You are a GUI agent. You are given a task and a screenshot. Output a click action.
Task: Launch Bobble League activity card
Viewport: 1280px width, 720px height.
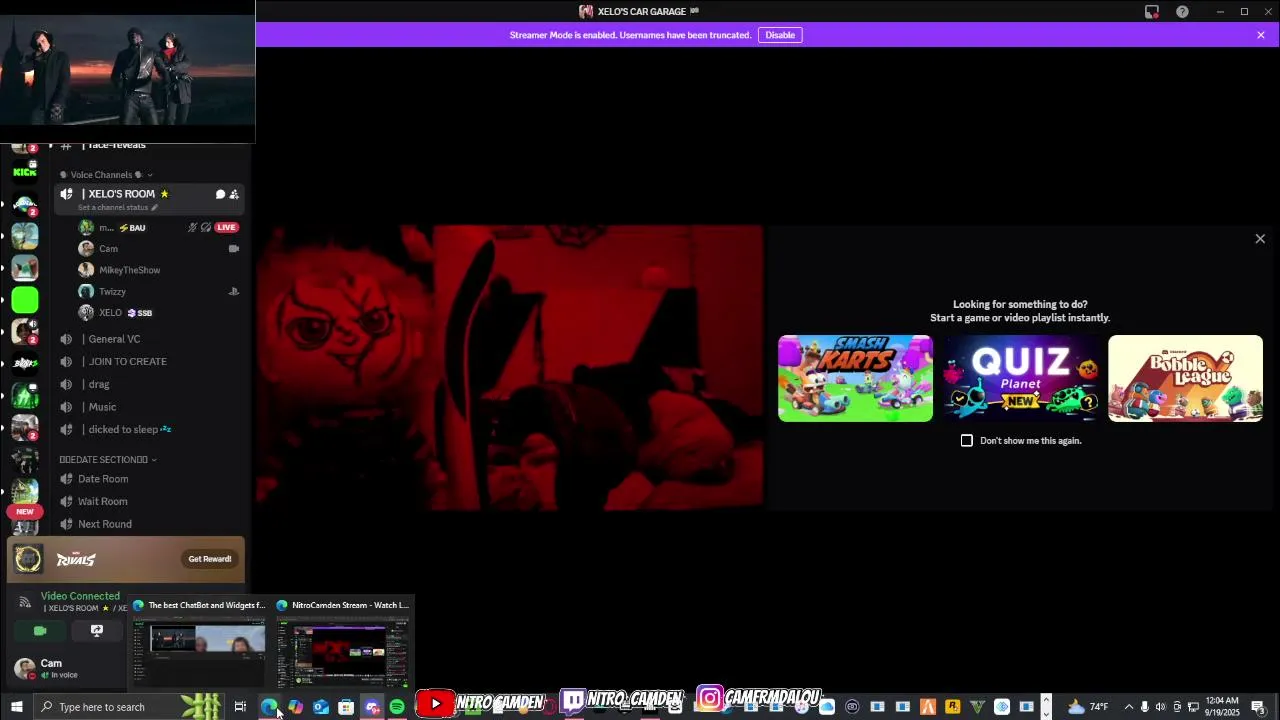click(x=1185, y=378)
